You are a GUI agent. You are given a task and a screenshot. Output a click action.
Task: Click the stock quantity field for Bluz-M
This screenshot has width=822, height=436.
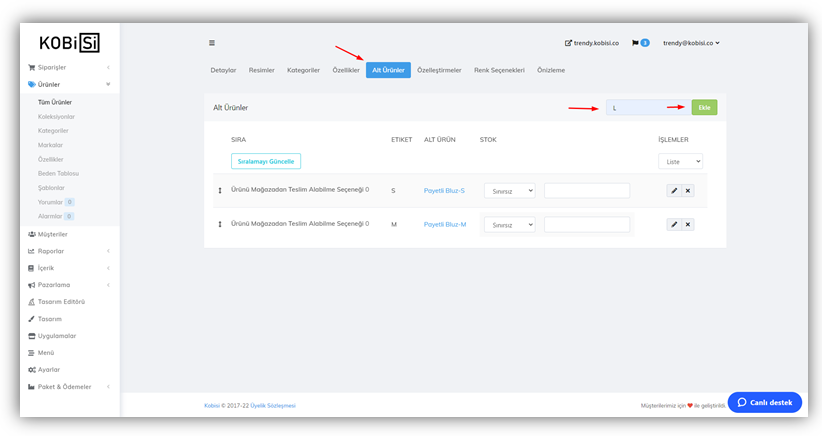(x=587, y=224)
